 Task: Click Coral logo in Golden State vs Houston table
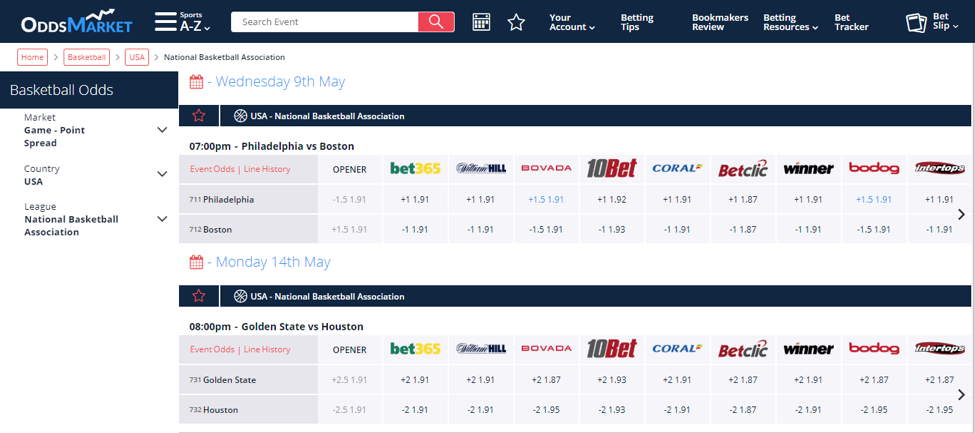click(x=678, y=349)
